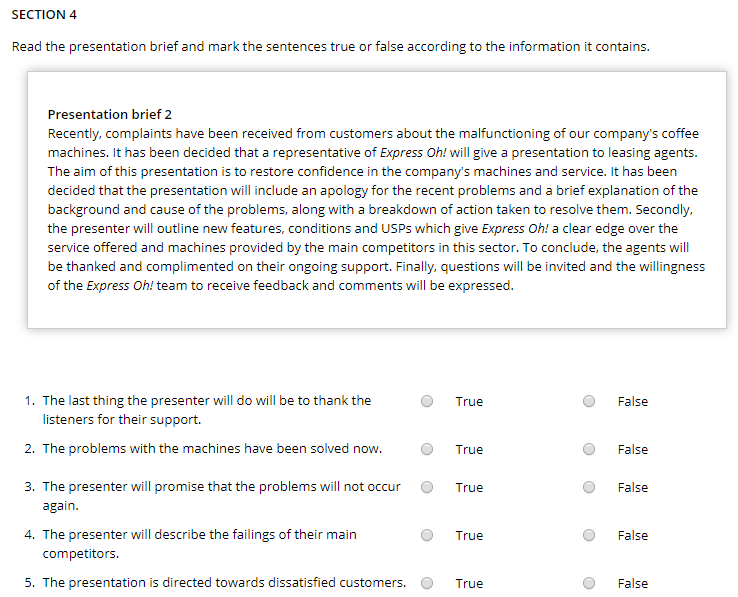Click the statement about dissatisfied customers
This screenshot has height=597, width=738.
[224, 582]
